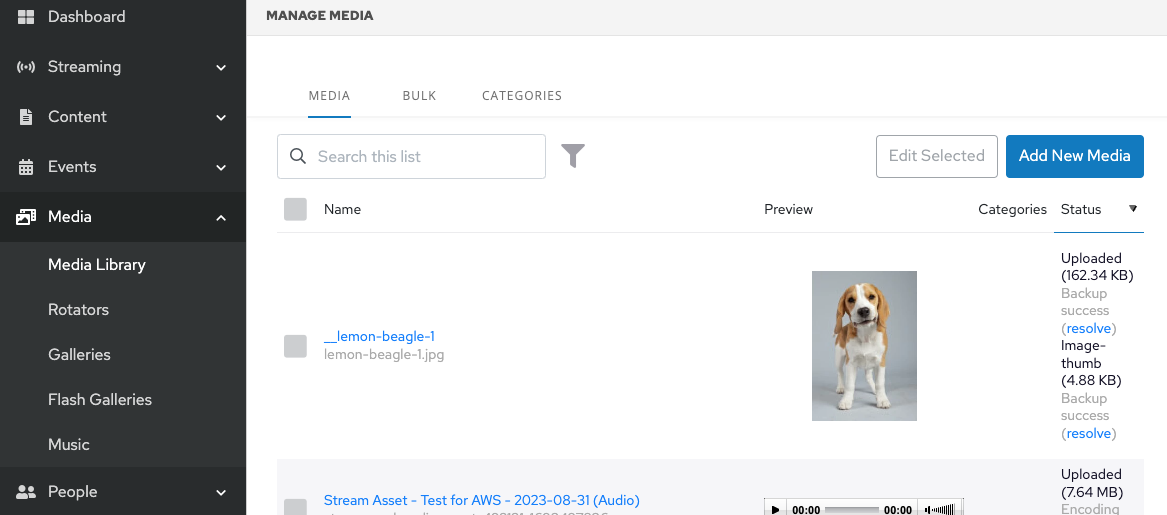Check the Stream Asset row checkbox

click(x=295, y=508)
